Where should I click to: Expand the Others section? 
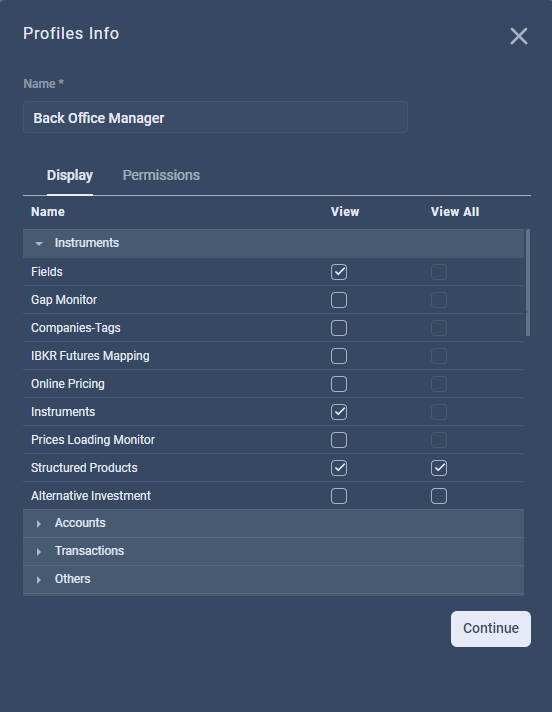(x=39, y=580)
